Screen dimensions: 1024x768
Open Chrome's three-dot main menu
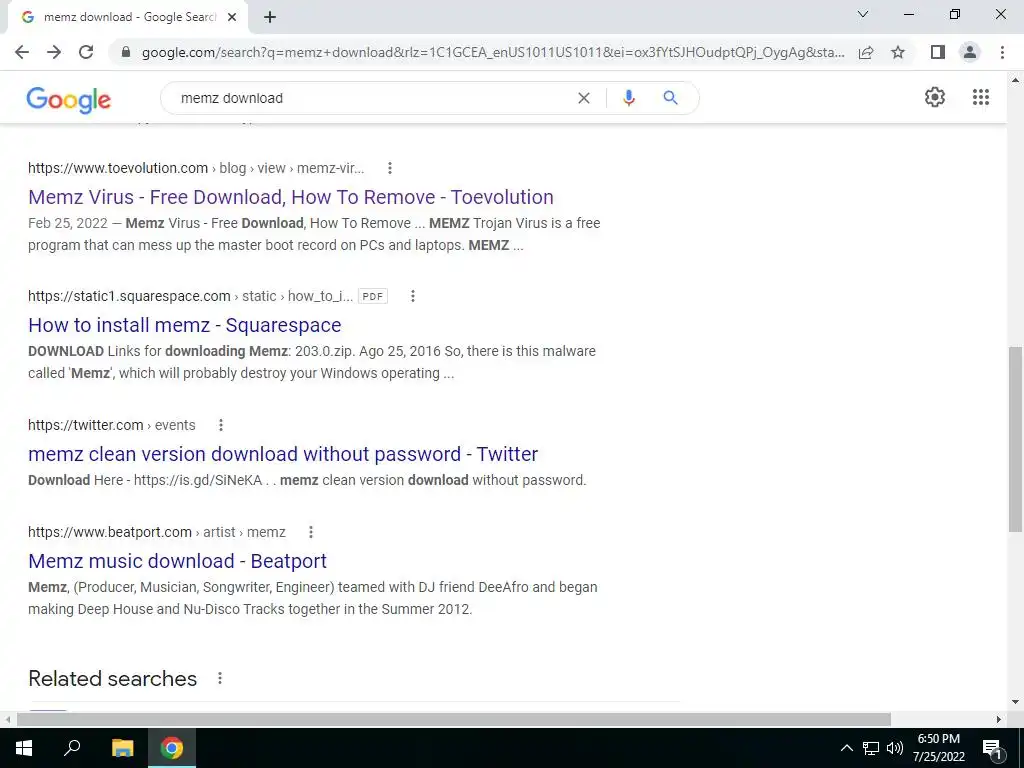[1002, 52]
